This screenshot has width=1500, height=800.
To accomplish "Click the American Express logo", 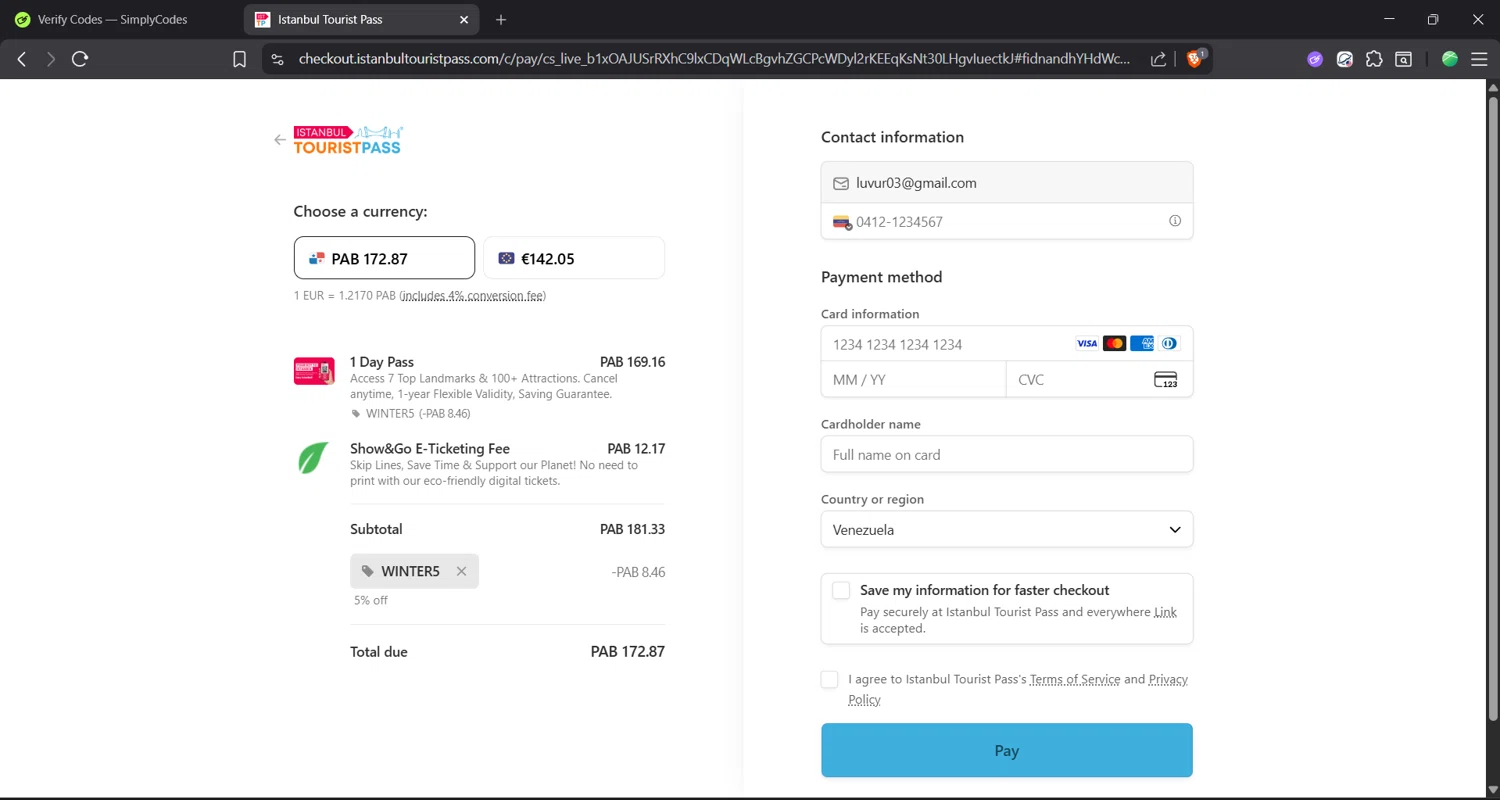I will point(1142,344).
